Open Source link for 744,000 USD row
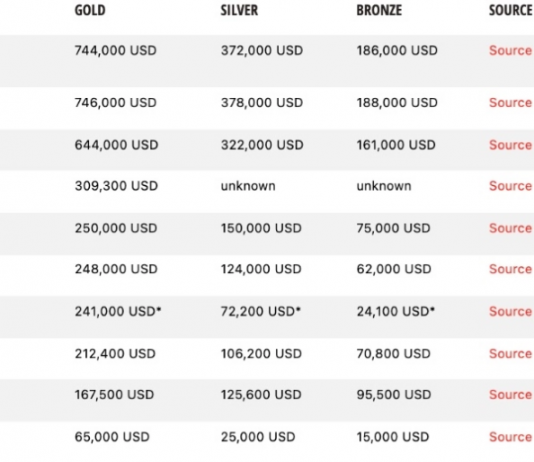The image size is (534, 462). click(x=510, y=51)
